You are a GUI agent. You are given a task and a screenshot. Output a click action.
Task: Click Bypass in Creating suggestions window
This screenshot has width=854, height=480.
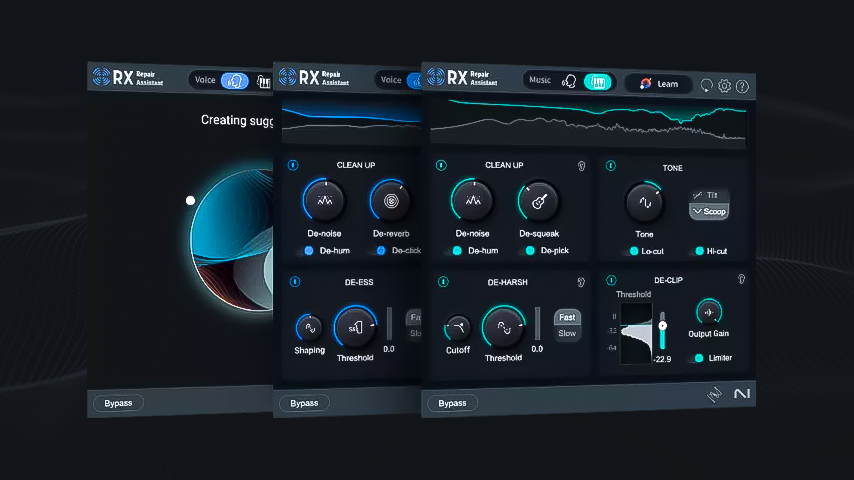(x=118, y=403)
